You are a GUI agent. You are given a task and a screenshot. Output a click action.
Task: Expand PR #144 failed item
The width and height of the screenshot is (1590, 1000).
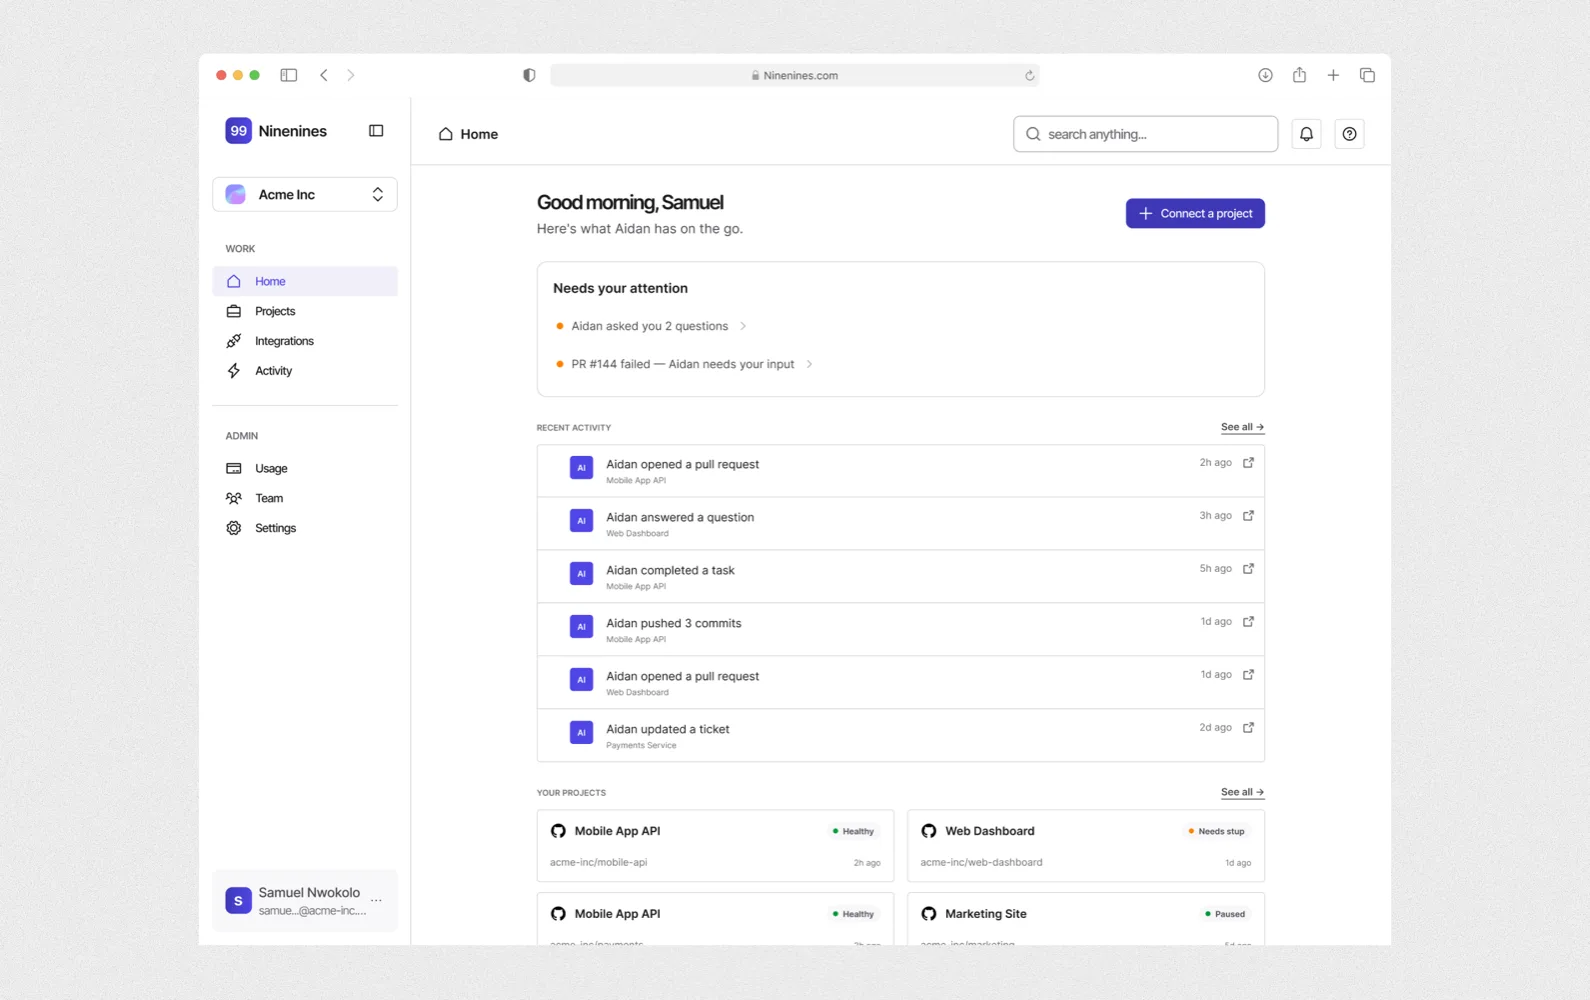coord(684,364)
